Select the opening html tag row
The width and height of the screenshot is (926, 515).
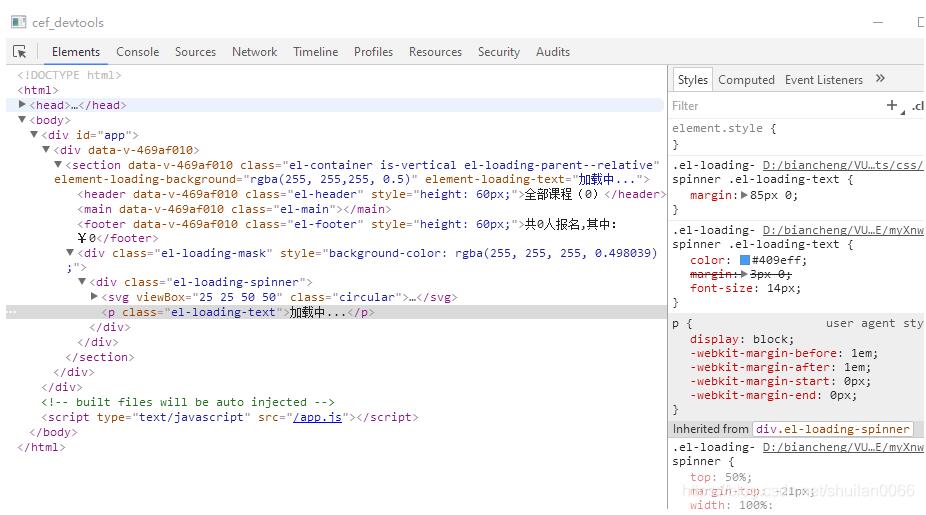(38, 90)
